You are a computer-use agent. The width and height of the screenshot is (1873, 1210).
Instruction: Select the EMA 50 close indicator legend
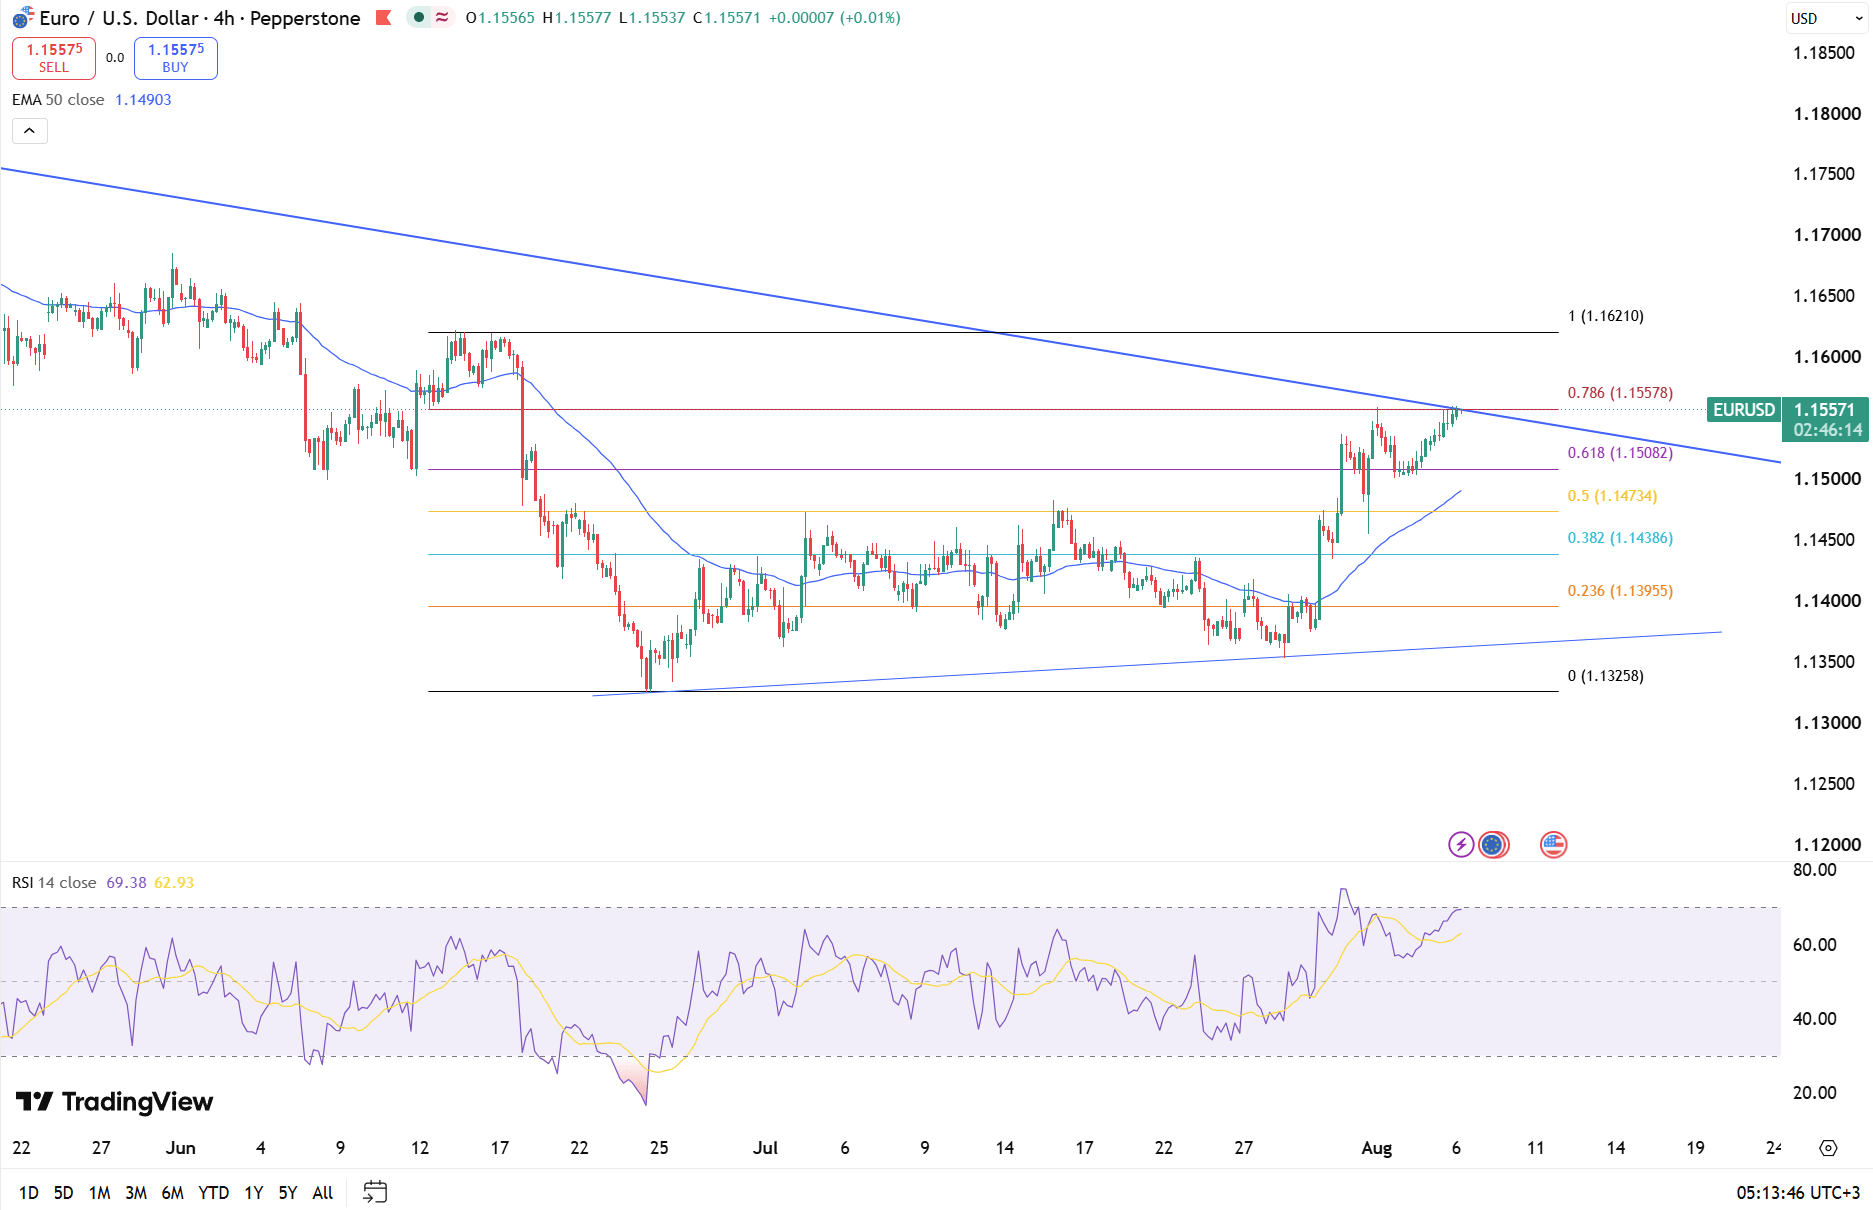58,100
